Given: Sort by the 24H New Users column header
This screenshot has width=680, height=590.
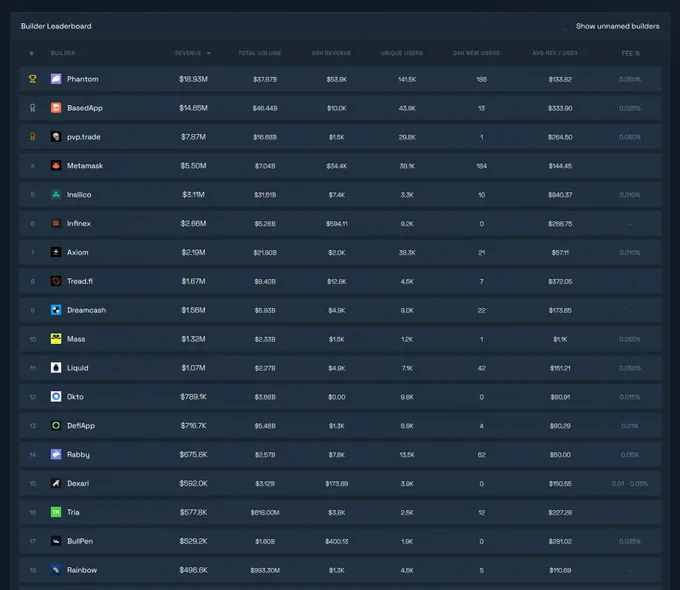Looking at the screenshot, I should [x=480, y=53].
